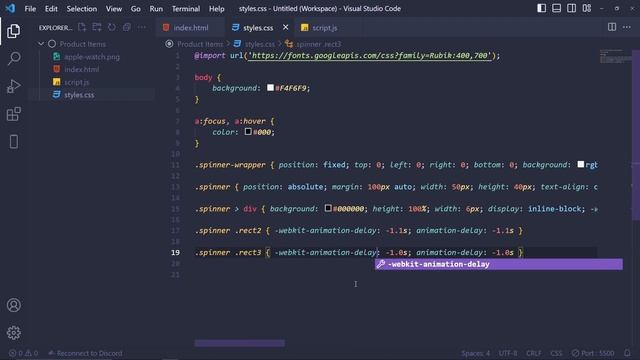Refresh the Explorer file list
The image size is (640, 360).
point(111,27)
